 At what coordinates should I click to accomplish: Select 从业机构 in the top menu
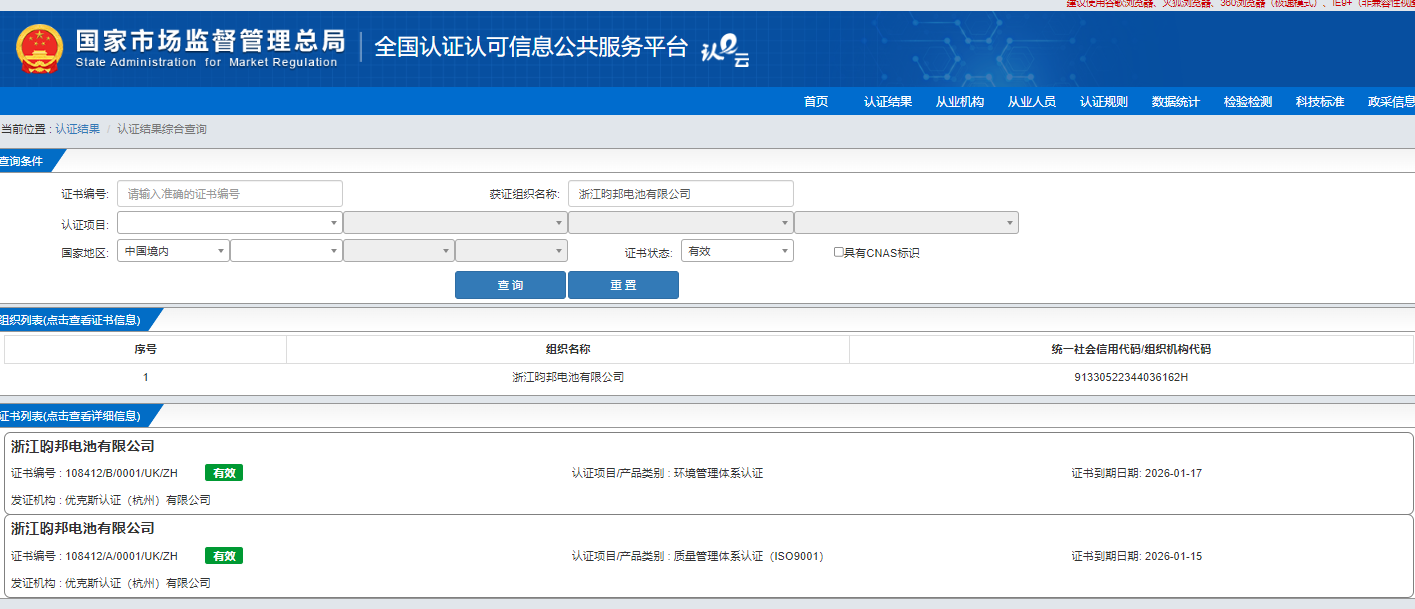point(959,102)
